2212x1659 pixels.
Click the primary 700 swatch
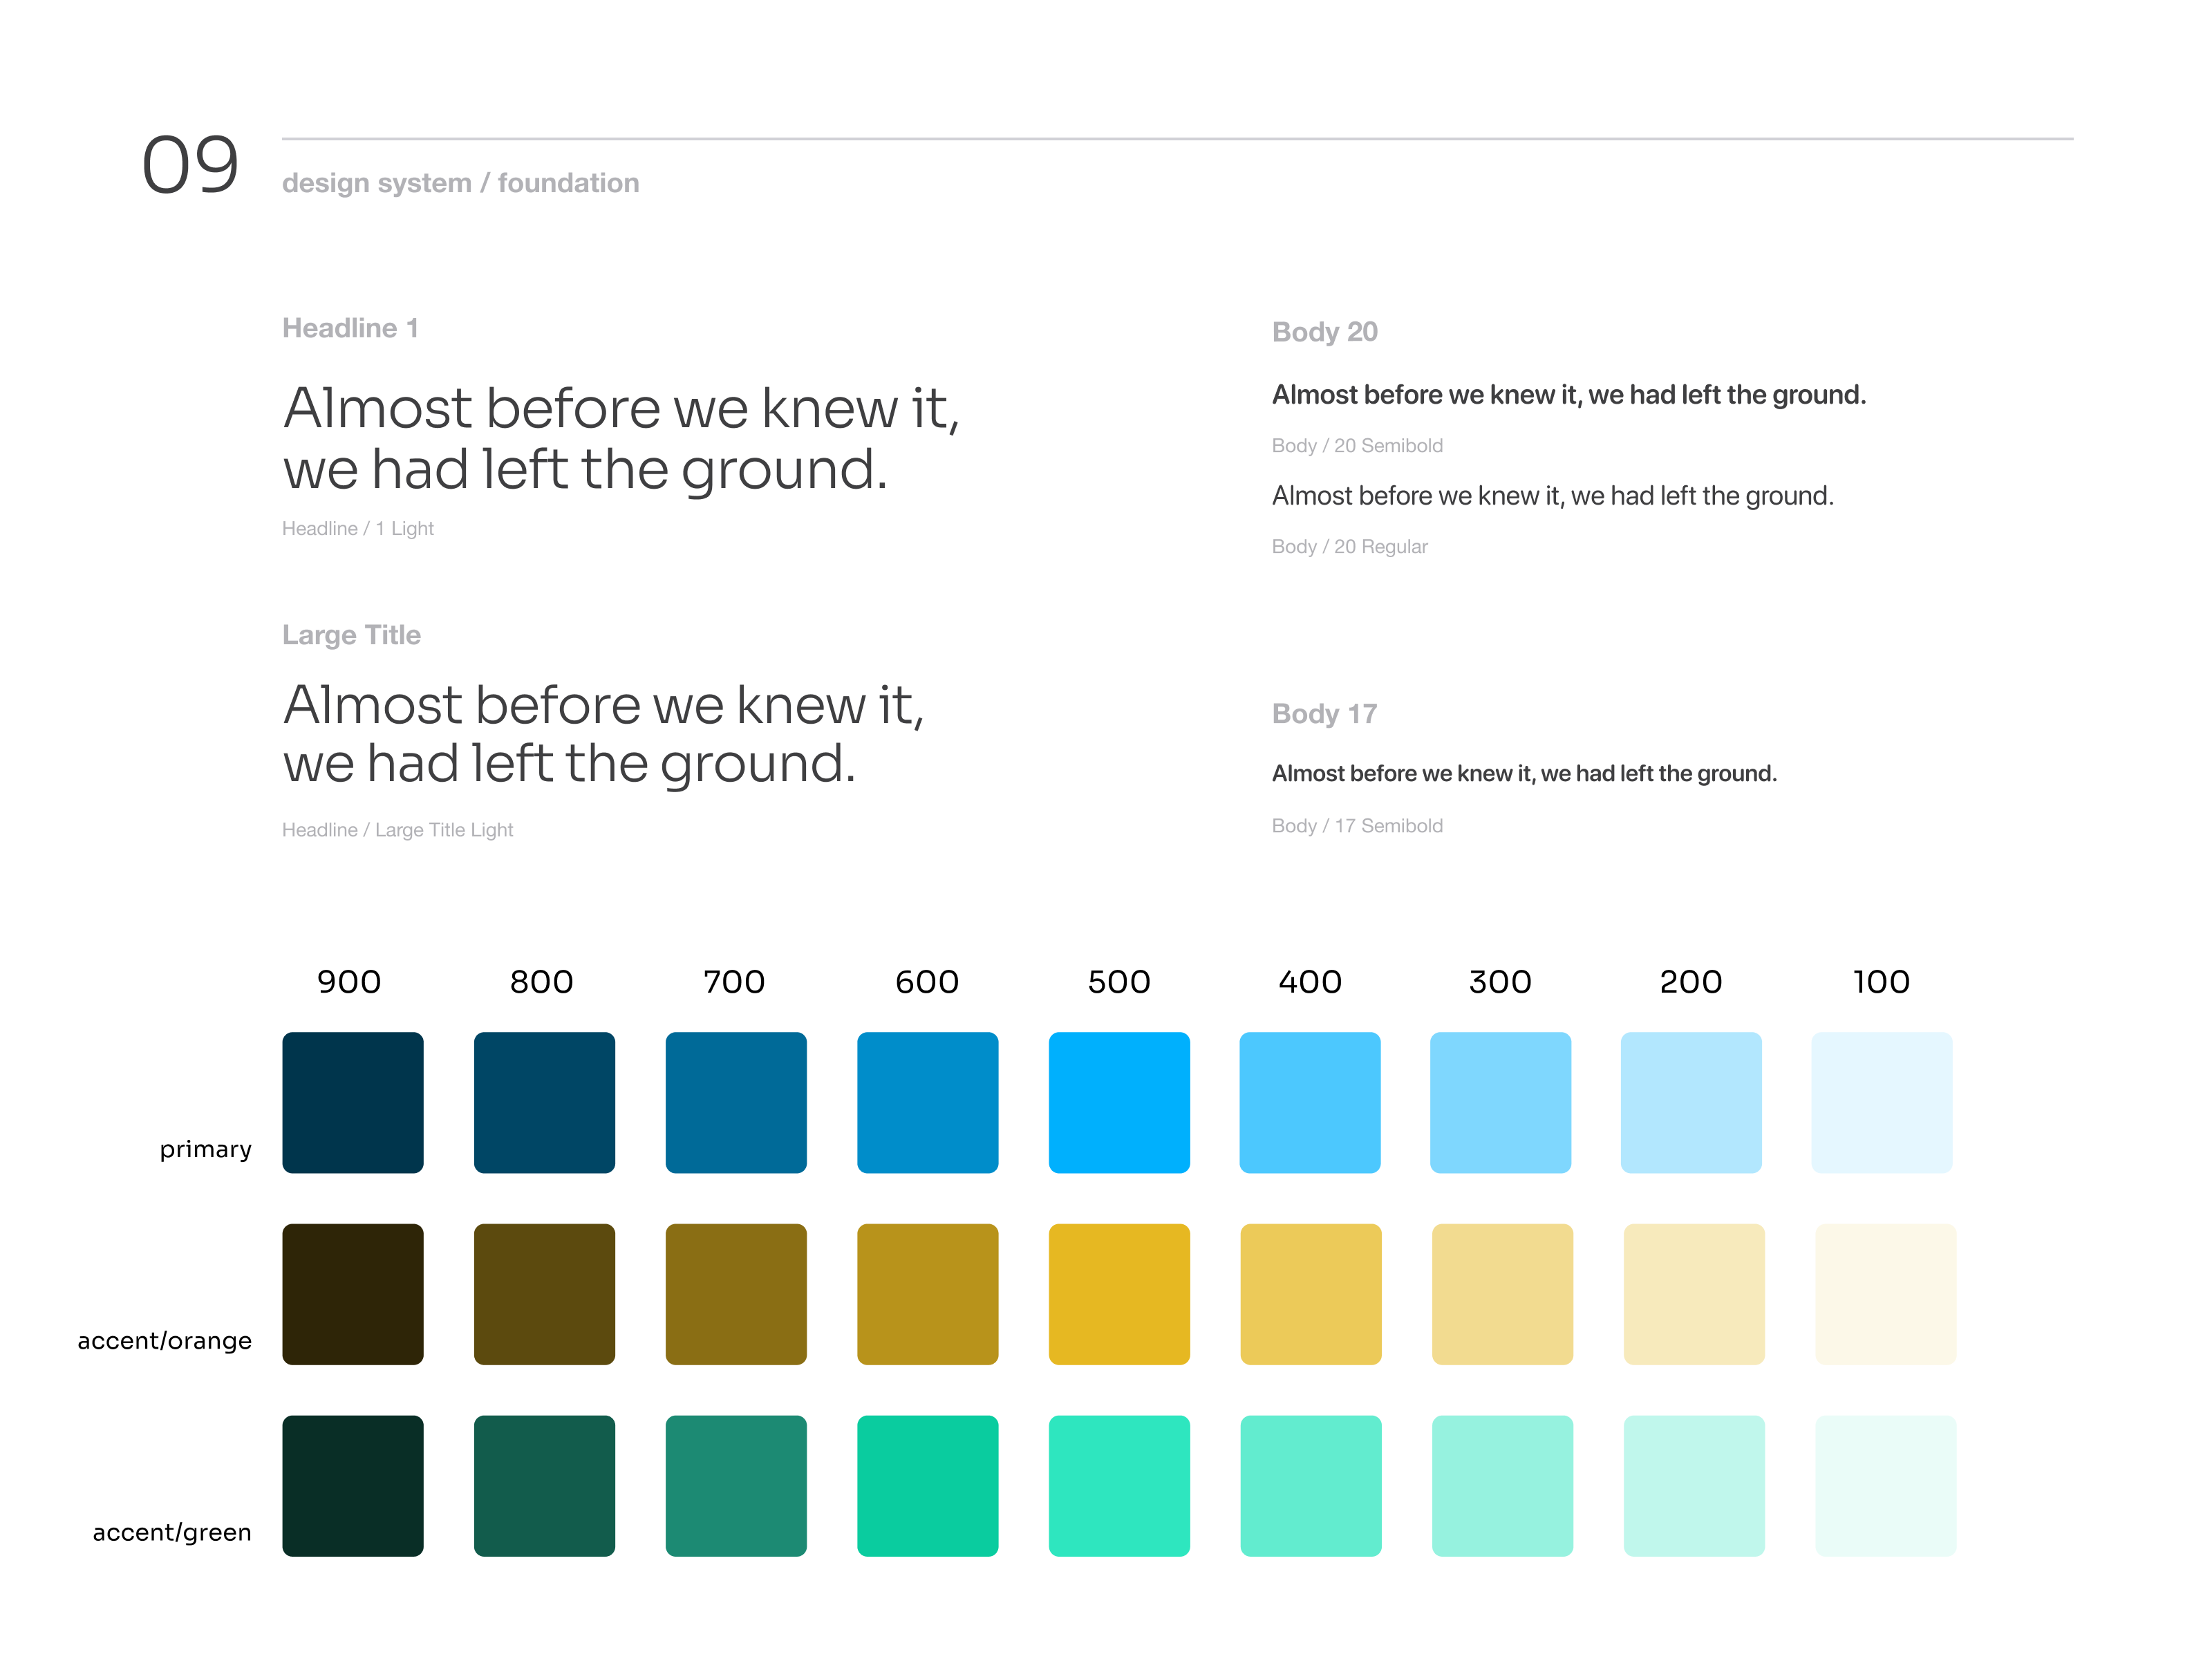[x=736, y=1102]
